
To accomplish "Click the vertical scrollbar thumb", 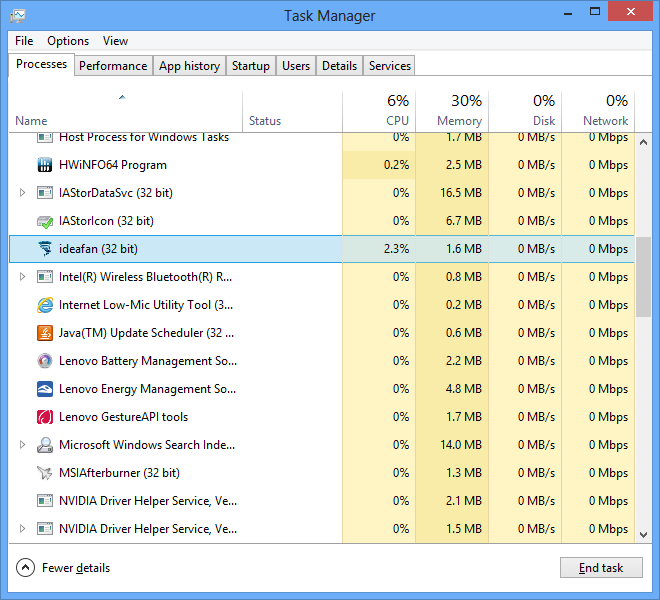I will pos(643,277).
